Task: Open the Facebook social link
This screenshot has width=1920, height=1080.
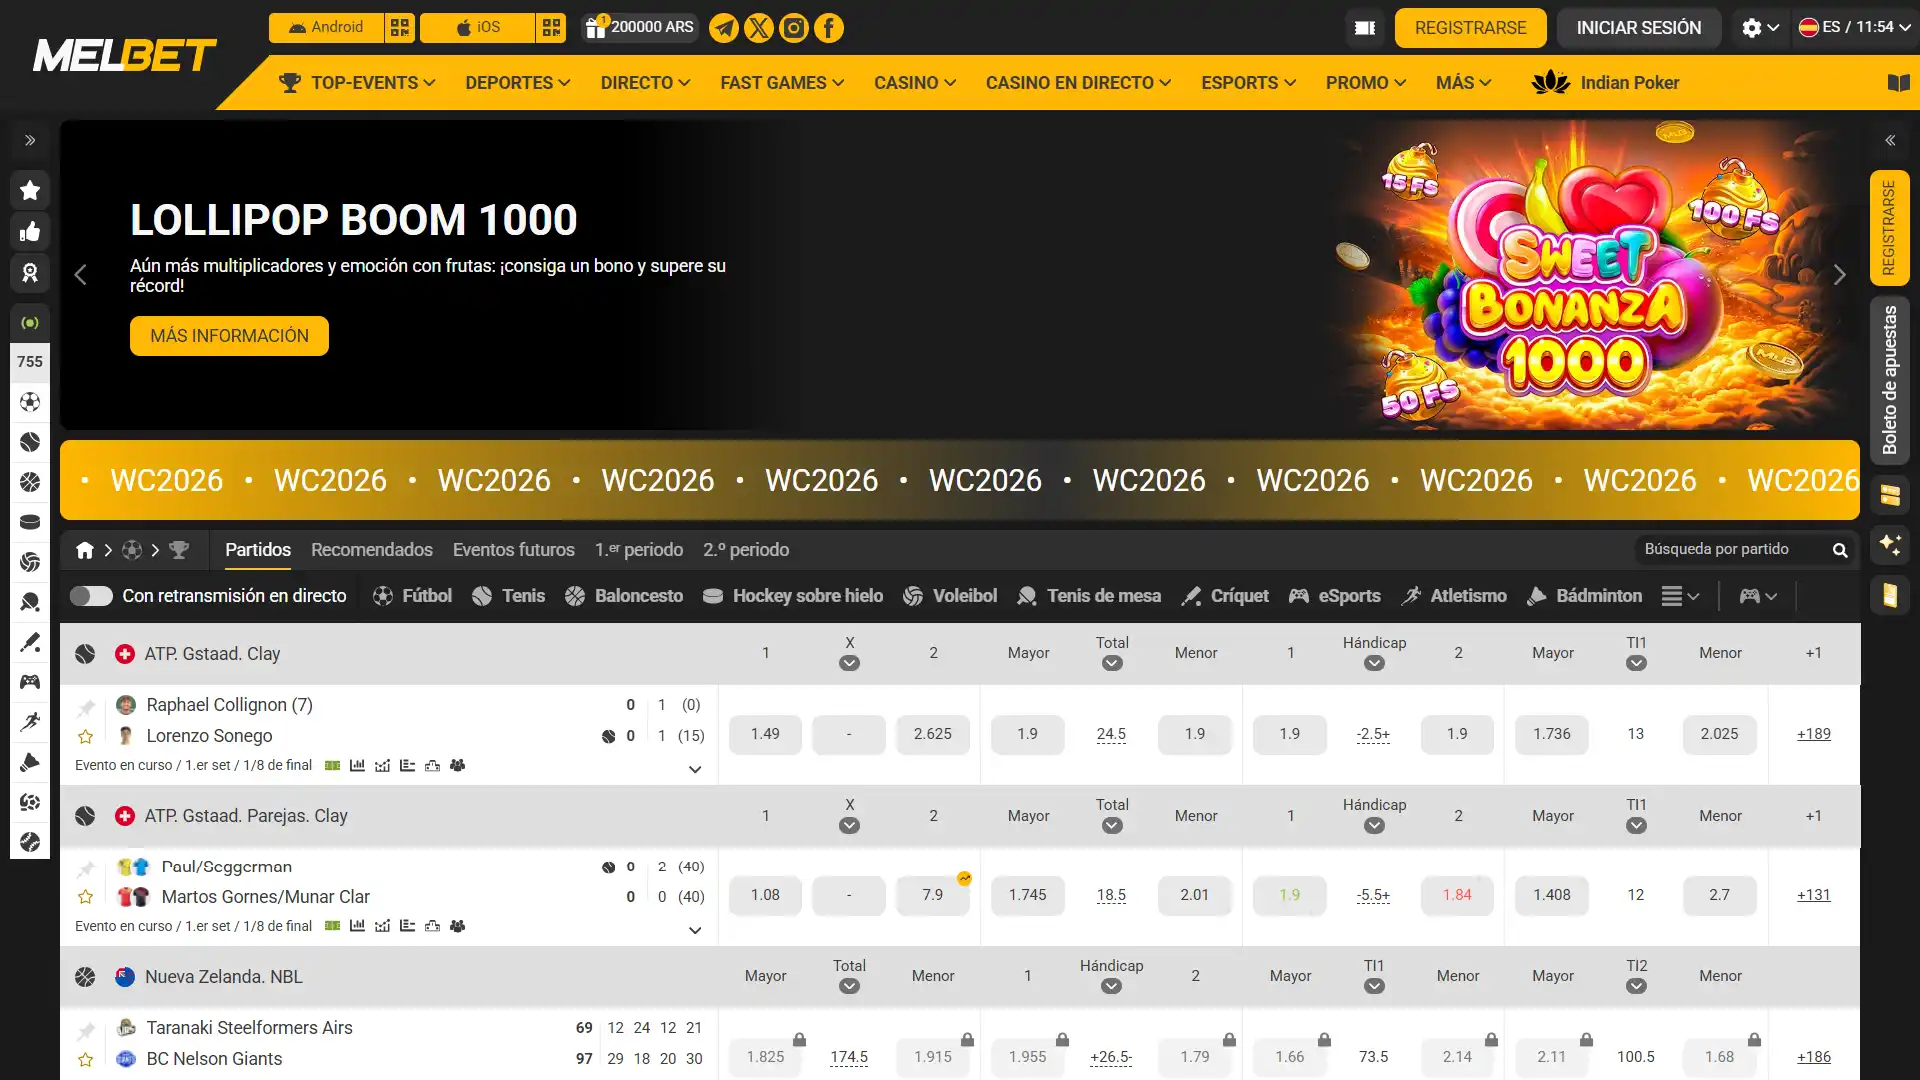Action: pos(829,28)
